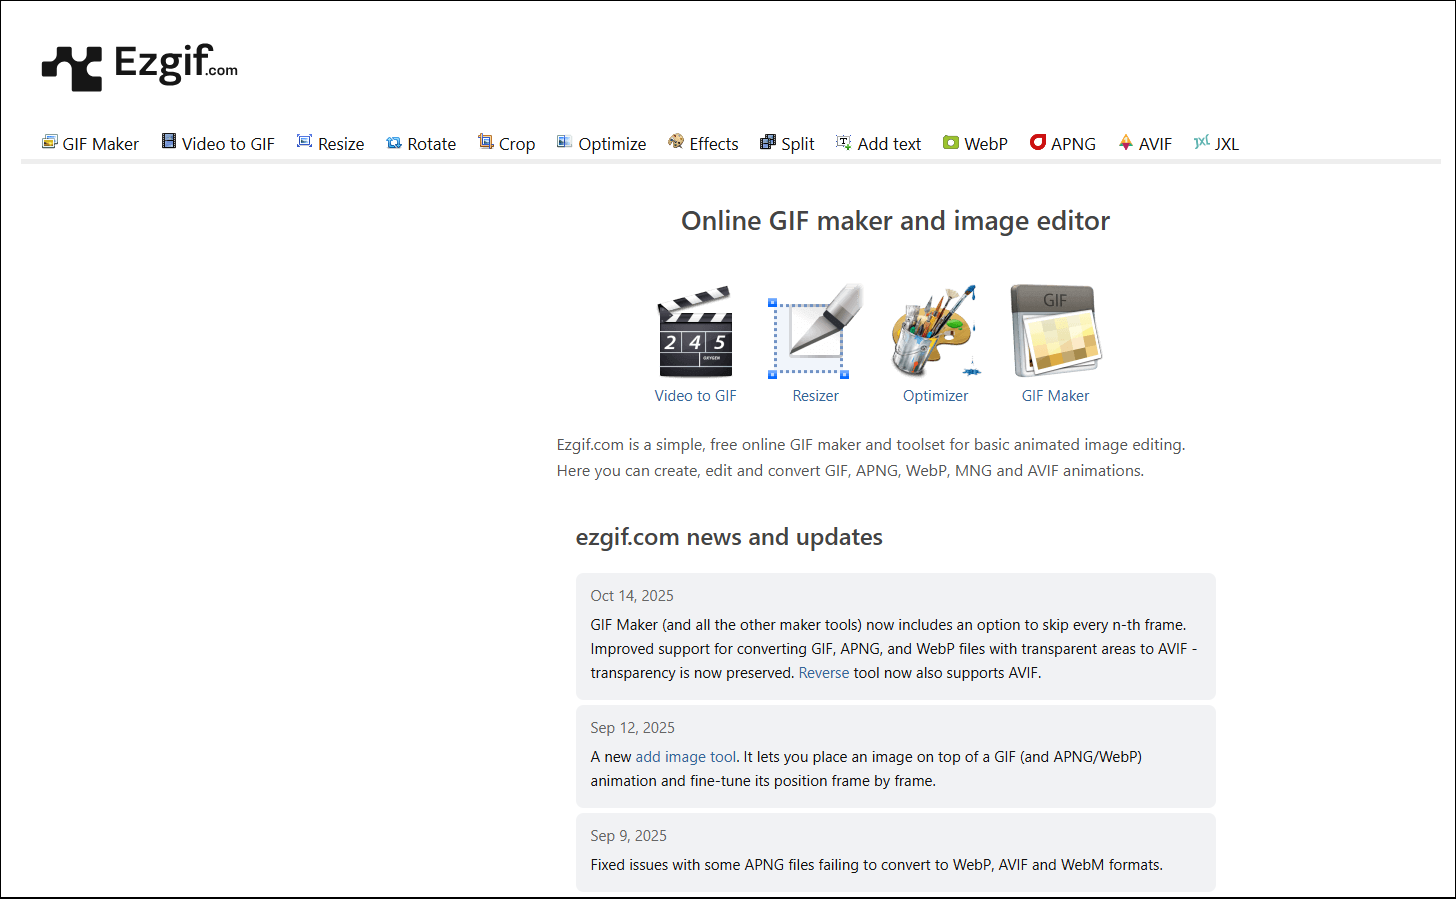The height and width of the screenshot is (899, 1456).
Task: Choose Crop from the navigation bar
Action: 517,144
